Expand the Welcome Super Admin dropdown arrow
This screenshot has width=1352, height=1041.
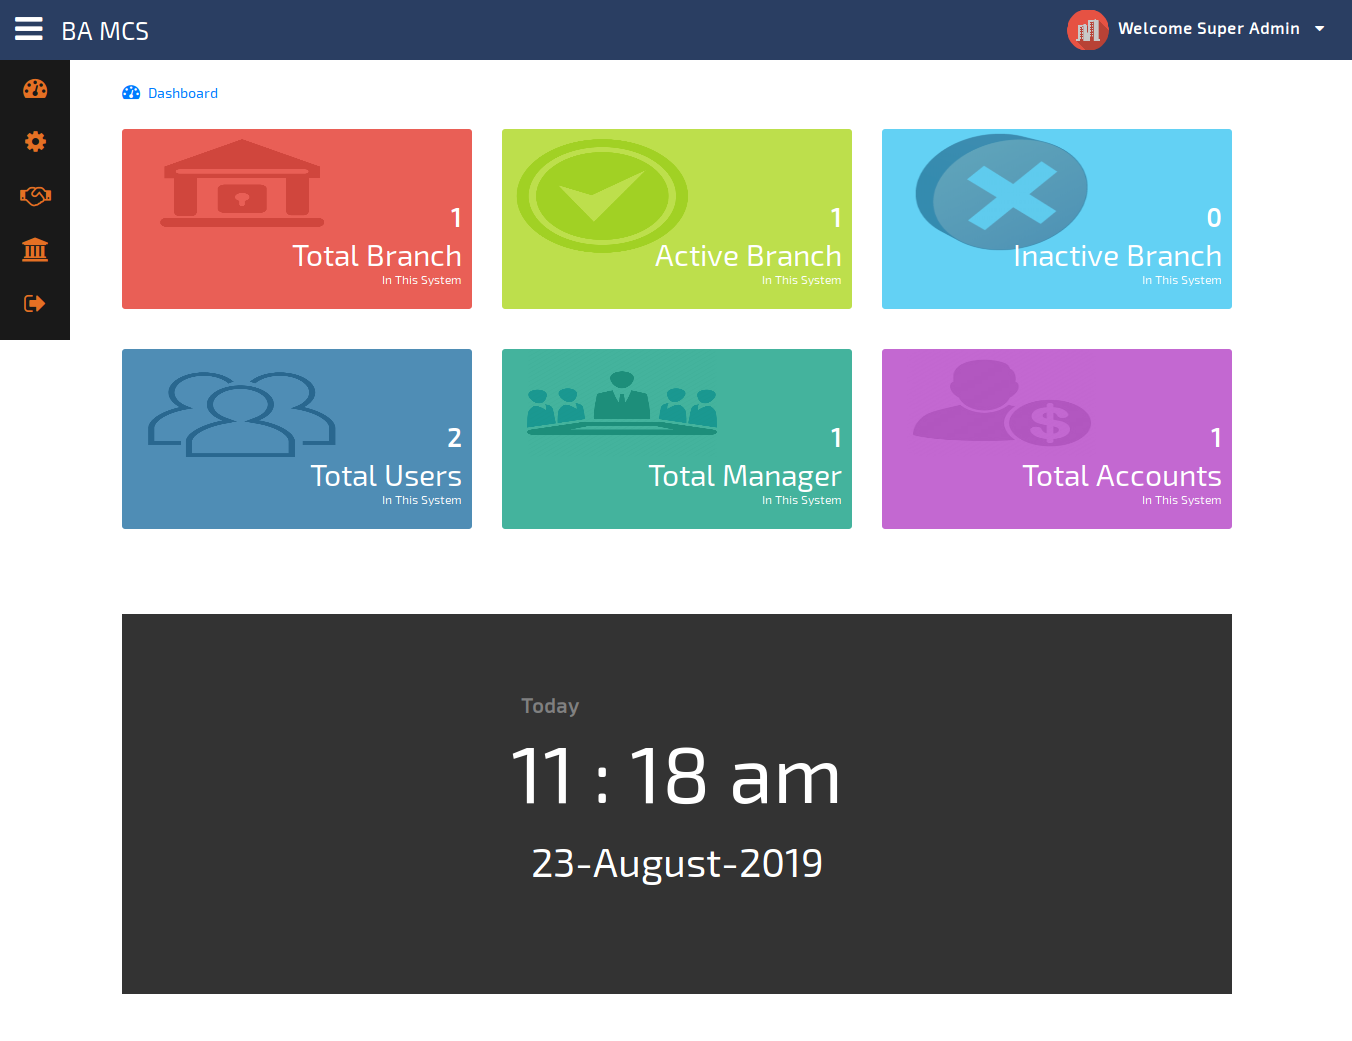(x=1320, y=29)
